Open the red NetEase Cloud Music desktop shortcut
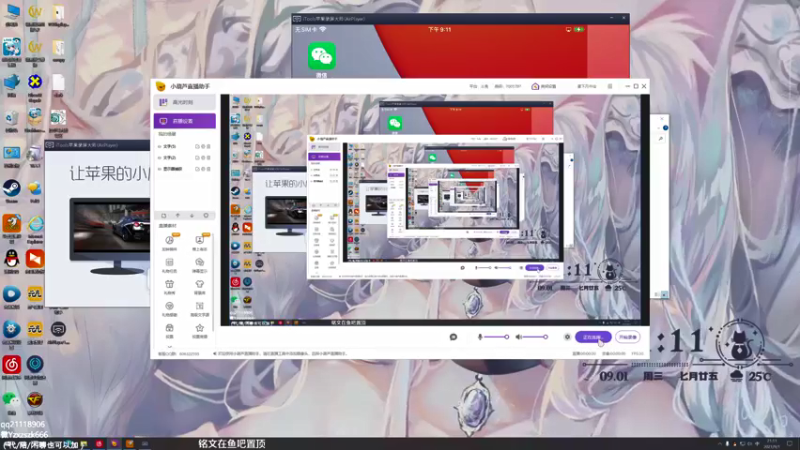The image size is (800, 450). (11, 365)
